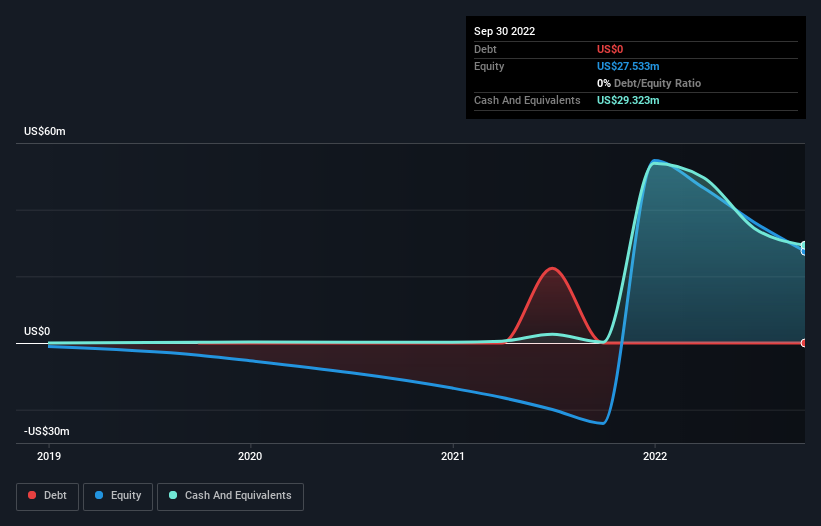Image resolution: width=821 pixels, height=526 pixels.
Task: Click the US$0 y-axis label
Action: click(x=37, y=331)
